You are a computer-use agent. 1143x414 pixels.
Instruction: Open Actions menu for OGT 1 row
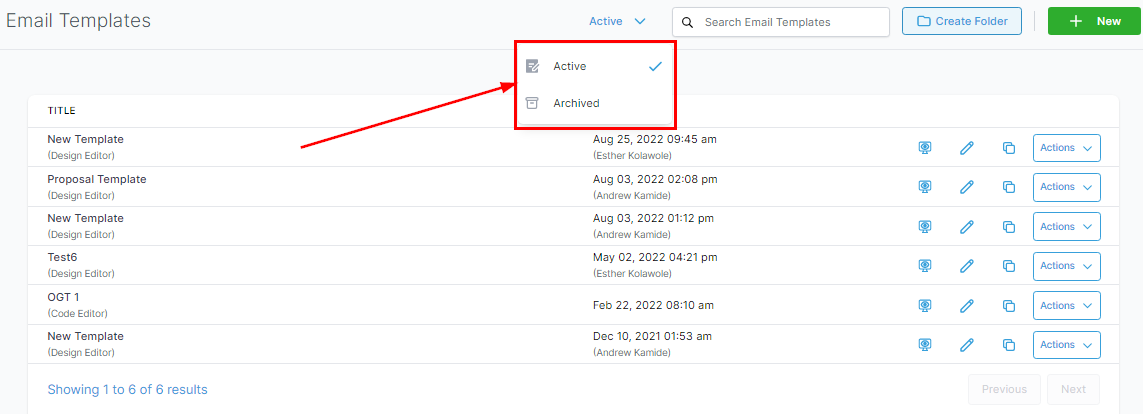tap(1066, 306)
